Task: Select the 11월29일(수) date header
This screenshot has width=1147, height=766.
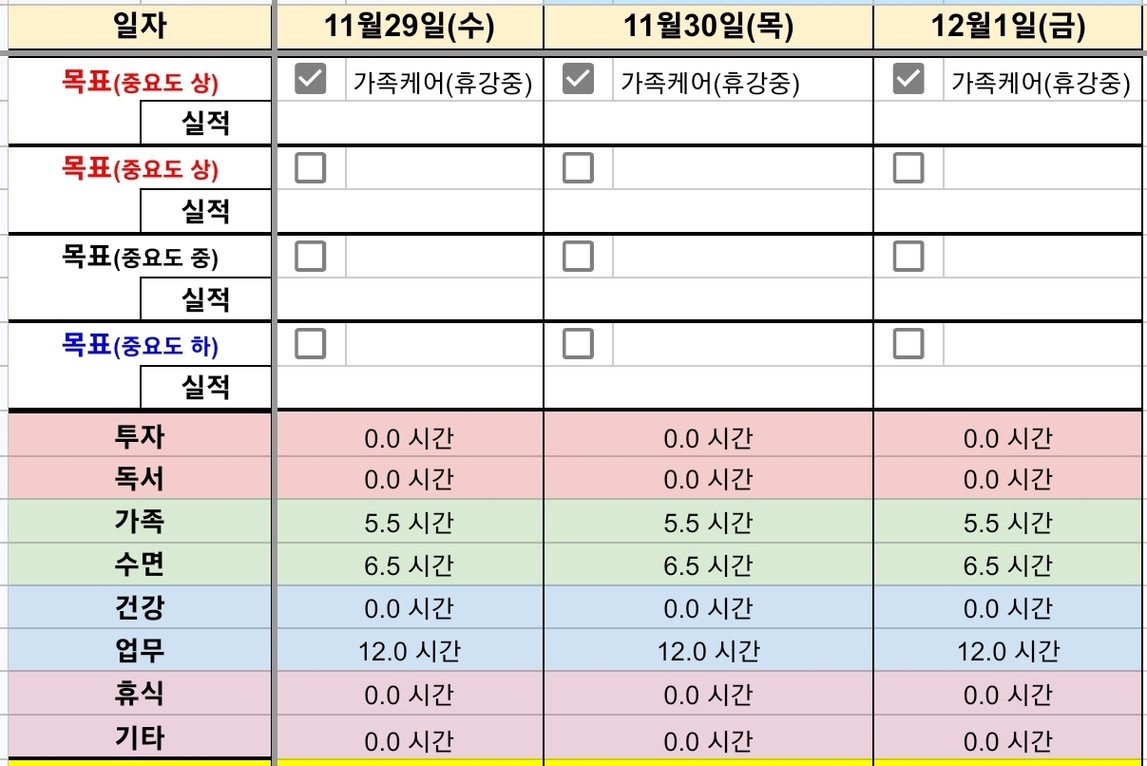Action: click(409, 27)
